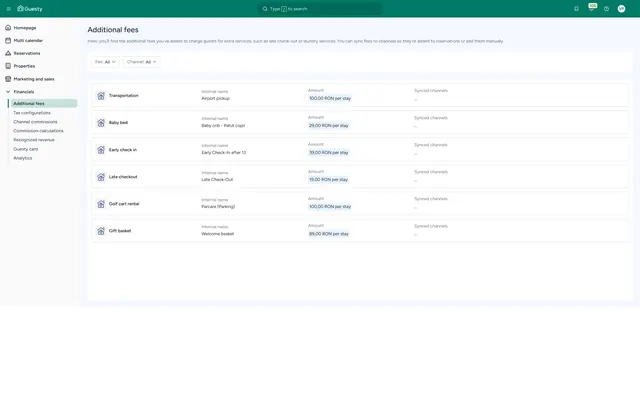The height and width of the screenshot is (400, 640).
Task: Focus the top search field
Action: [x=321, y=9]
